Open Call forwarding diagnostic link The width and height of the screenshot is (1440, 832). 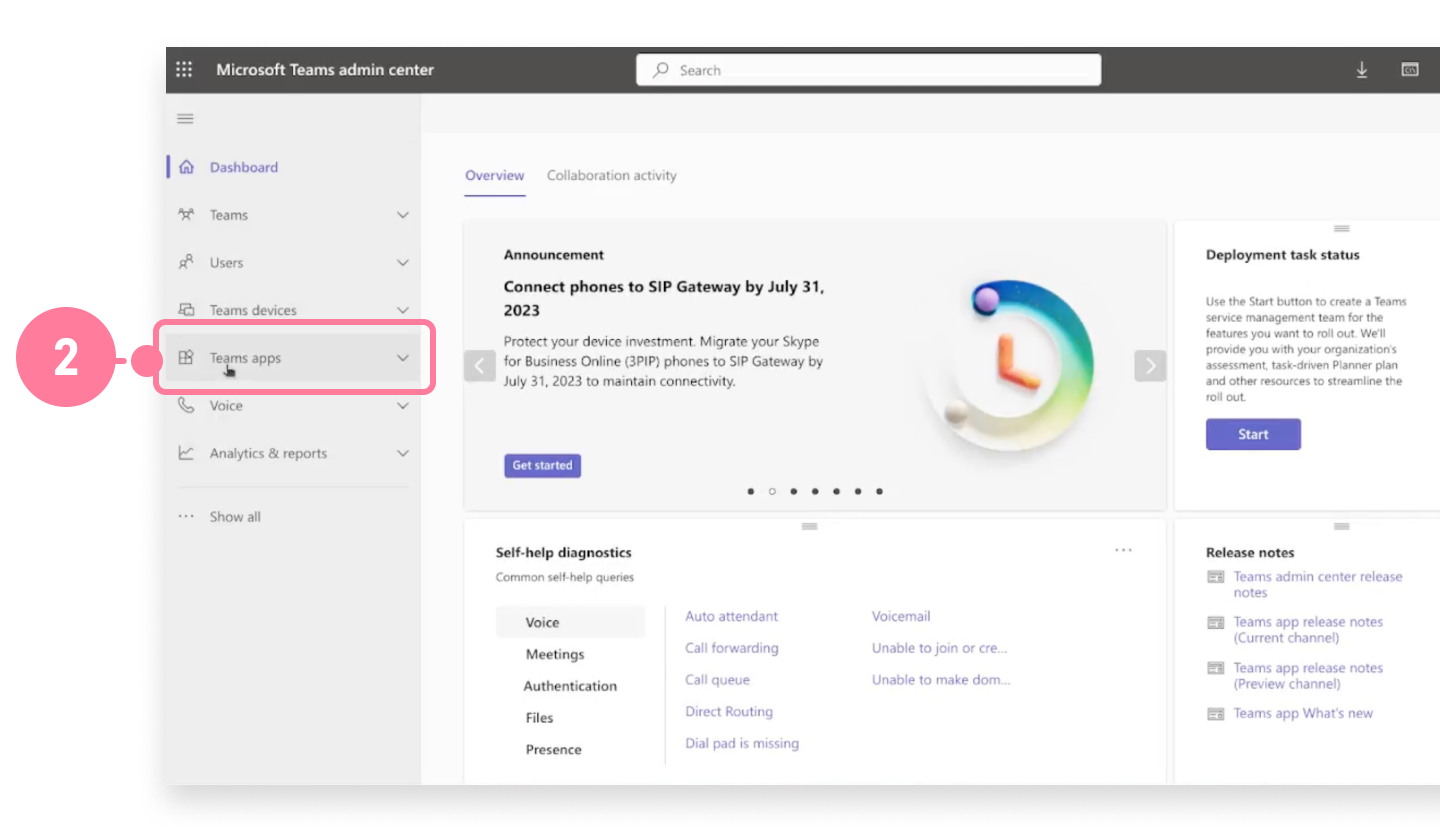pos(731,648)
